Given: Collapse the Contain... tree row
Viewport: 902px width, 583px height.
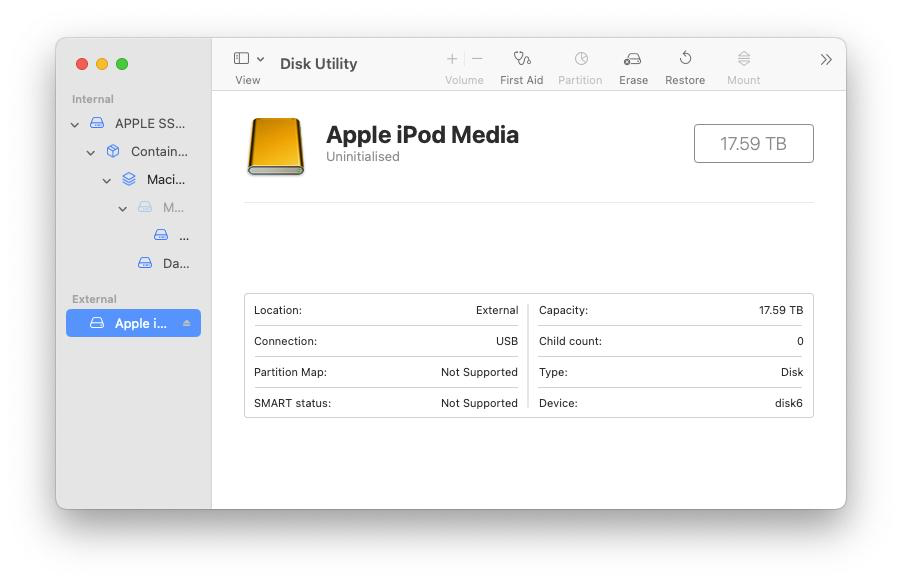Looking at the screenshot, I should [x=91, y=153].
